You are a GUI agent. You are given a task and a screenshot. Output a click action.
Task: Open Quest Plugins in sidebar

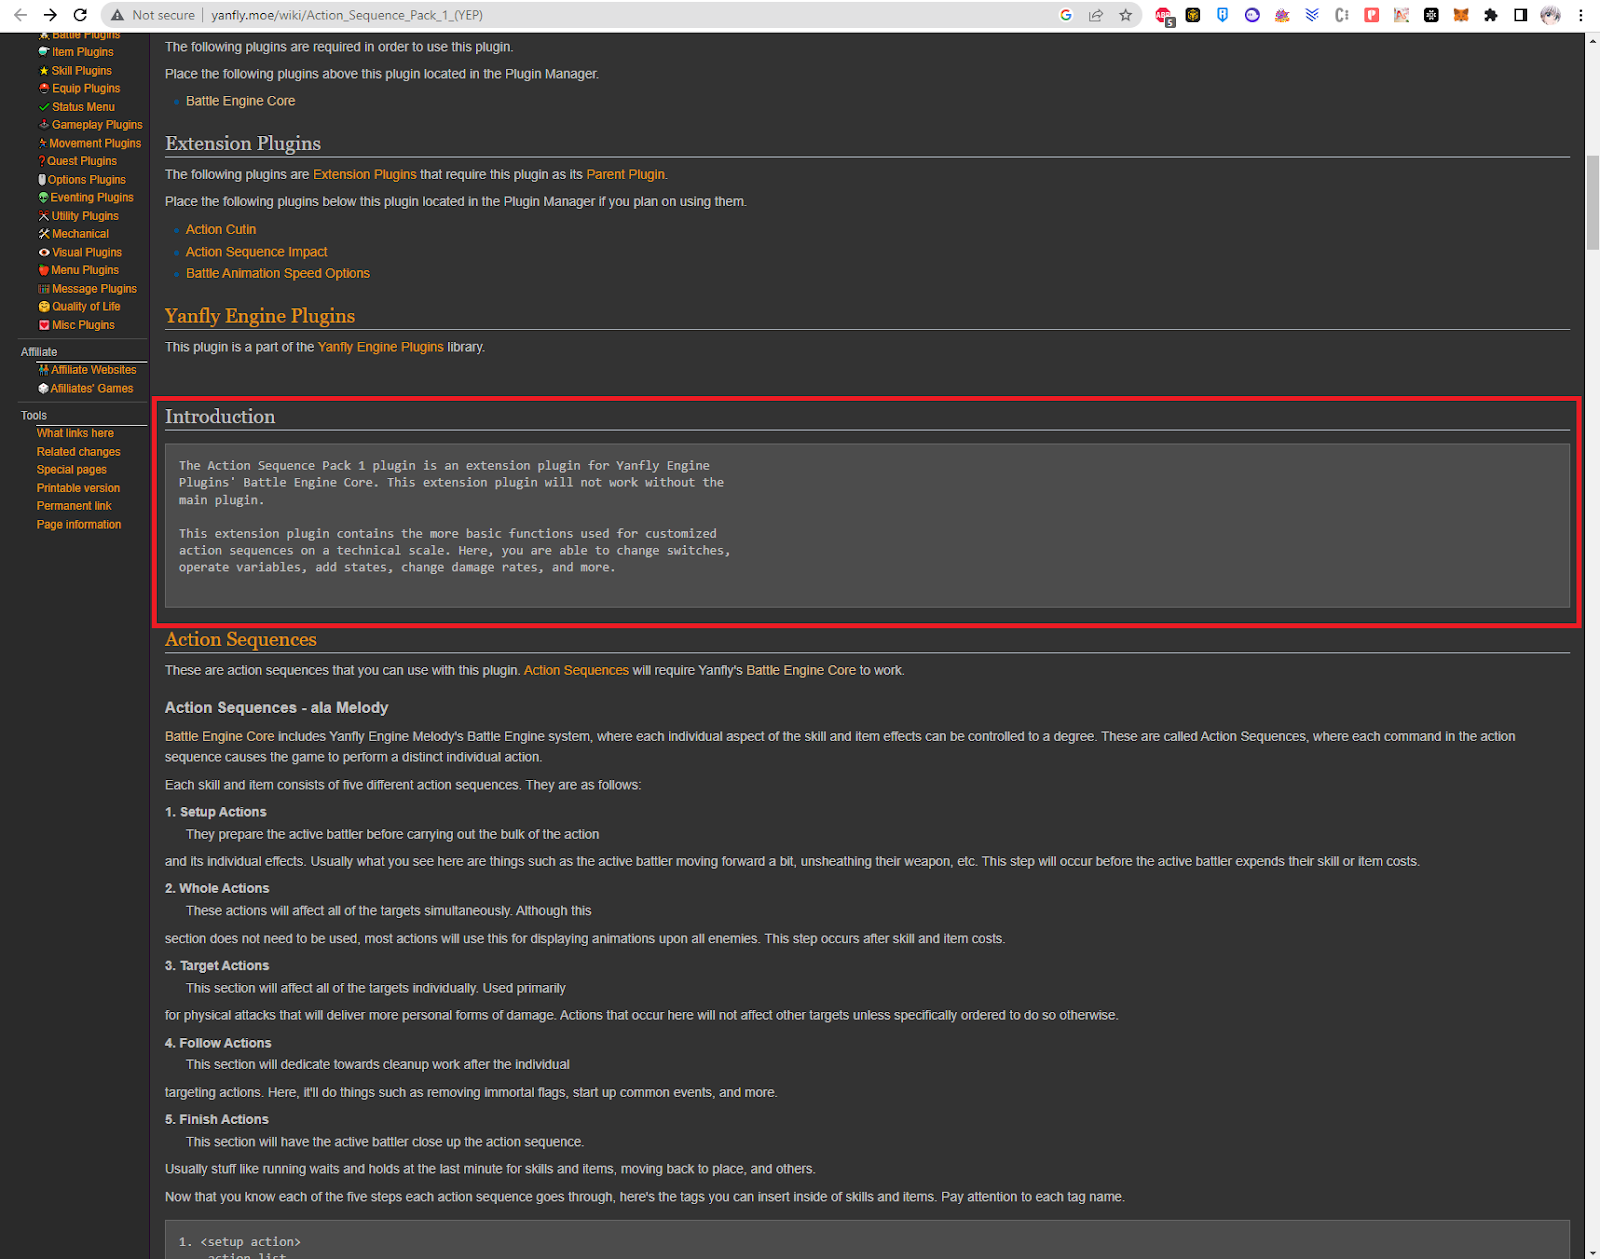[82, 161]
